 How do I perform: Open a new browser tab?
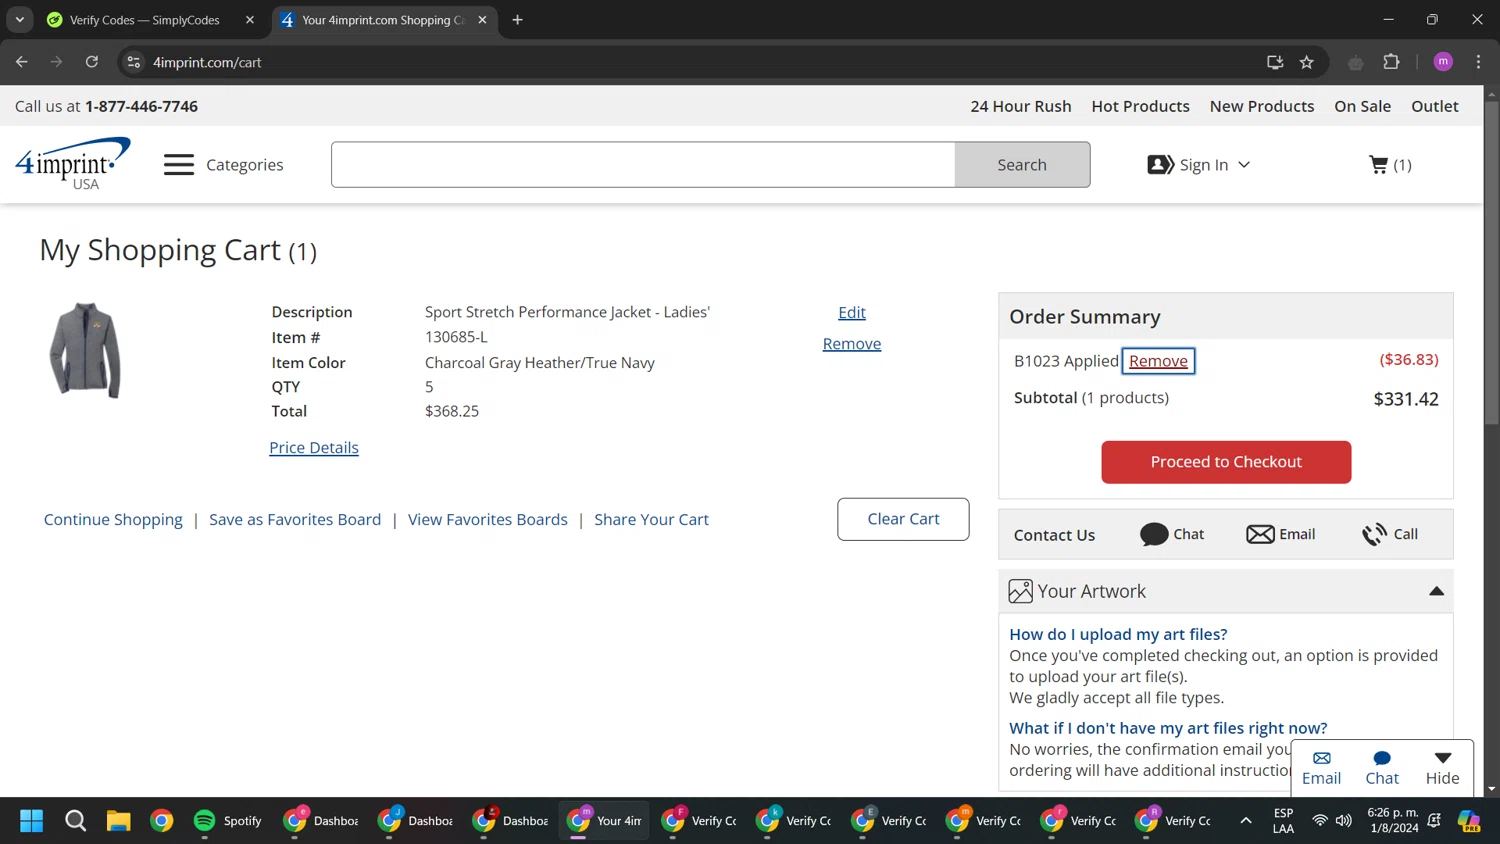pyautogui.click(x=517, y=20)
